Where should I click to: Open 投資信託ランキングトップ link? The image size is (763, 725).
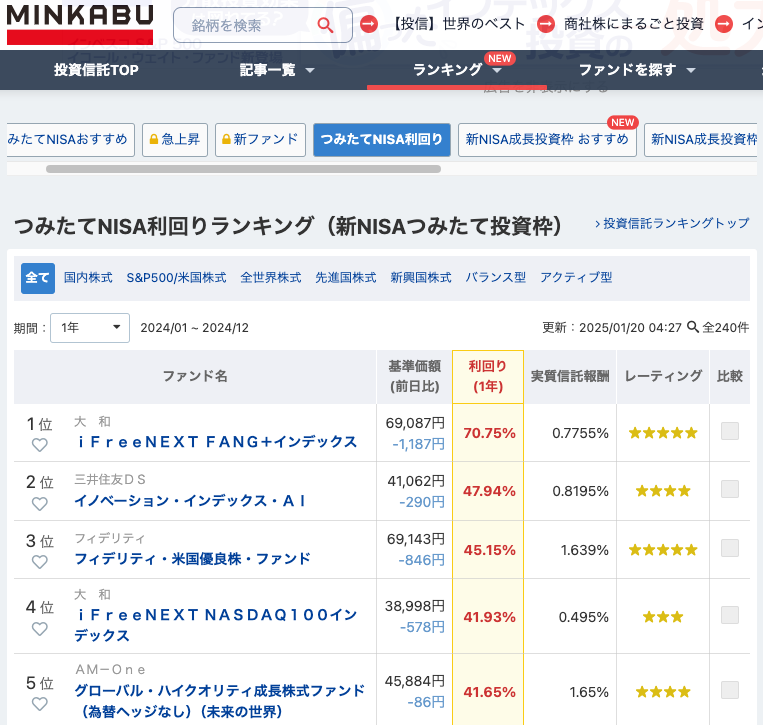click(672, 223)
